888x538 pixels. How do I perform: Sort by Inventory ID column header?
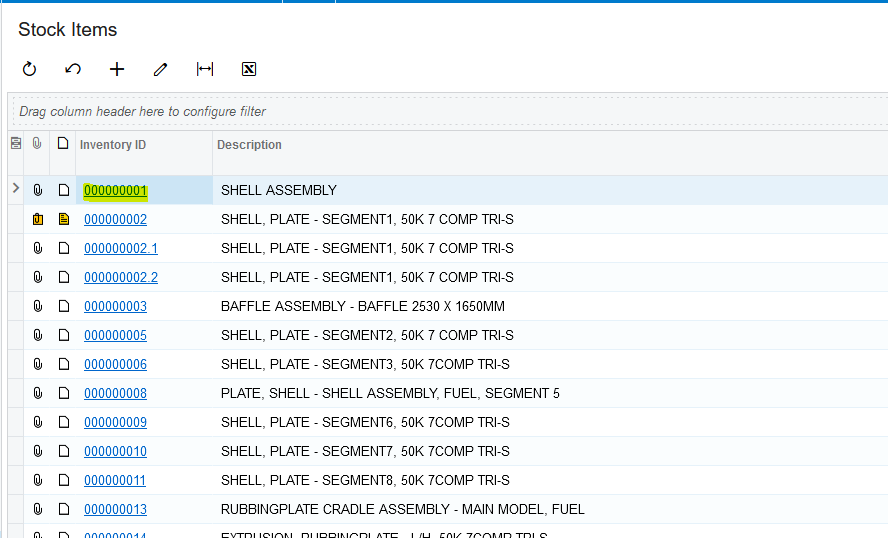click(x=113, y=145)
